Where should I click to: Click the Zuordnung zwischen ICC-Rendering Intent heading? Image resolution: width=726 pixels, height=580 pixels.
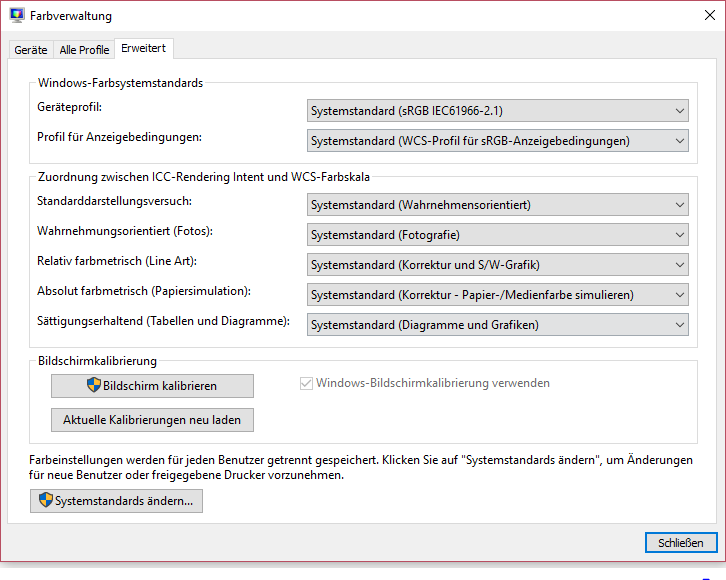coord(204,177)
